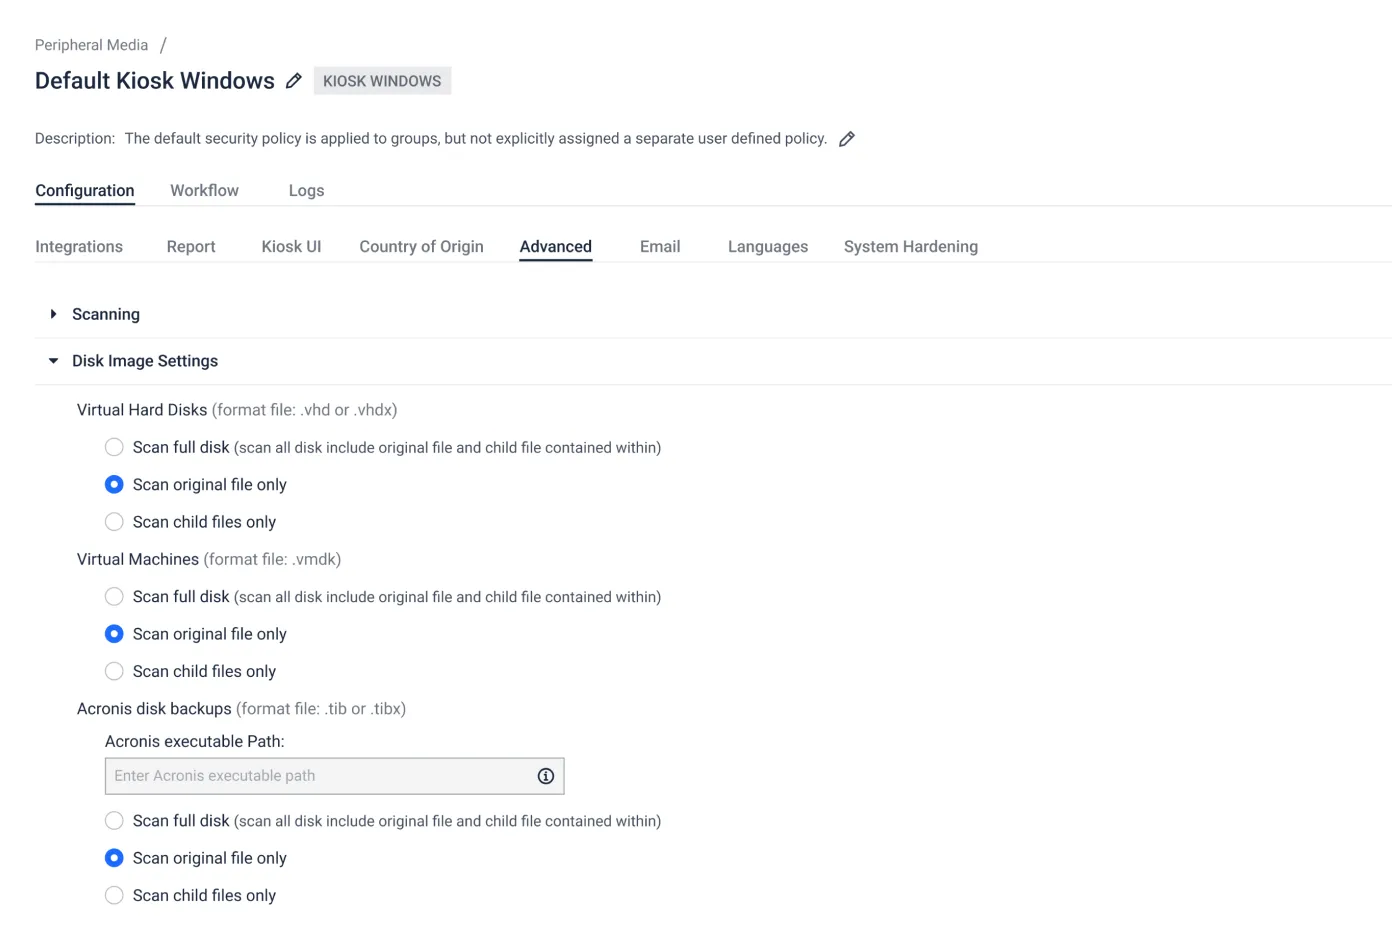
Task: Select Scan full disk for Virtual Hard Disks
Action: tap(115, 447)
